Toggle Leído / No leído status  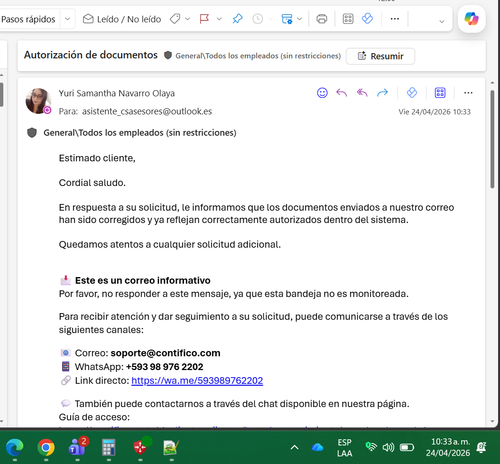pyautogui.click(x=122, y=19)
